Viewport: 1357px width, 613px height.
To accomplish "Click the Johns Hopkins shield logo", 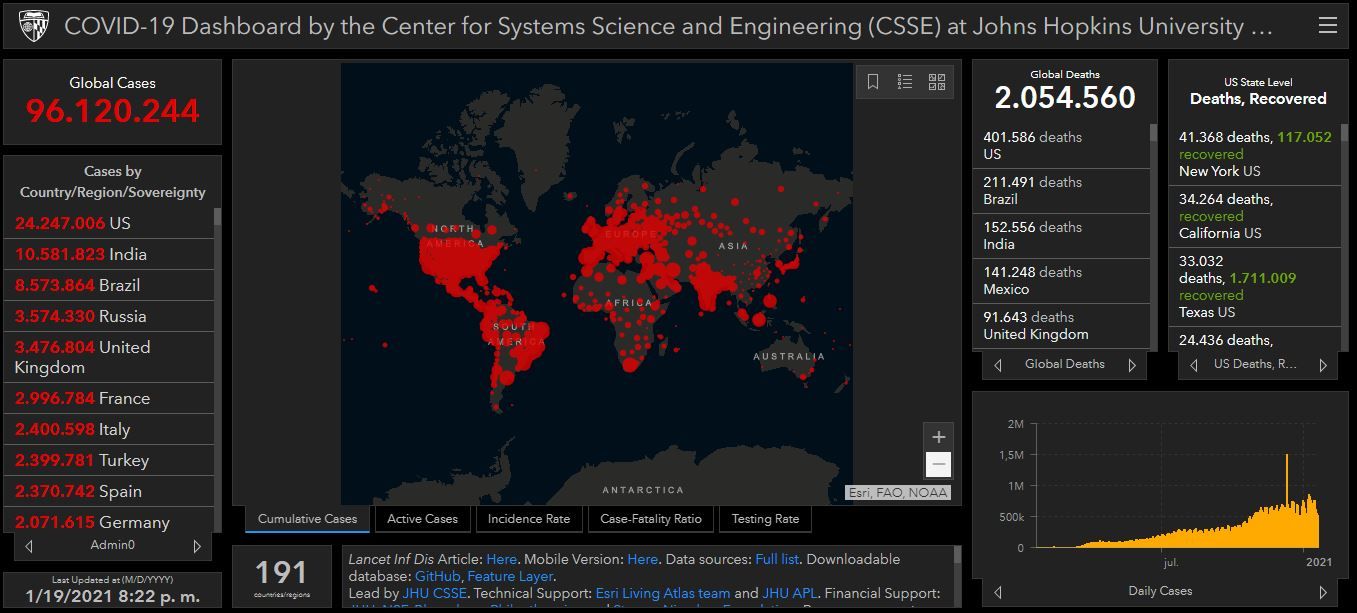I will click(x=32, y=26).
